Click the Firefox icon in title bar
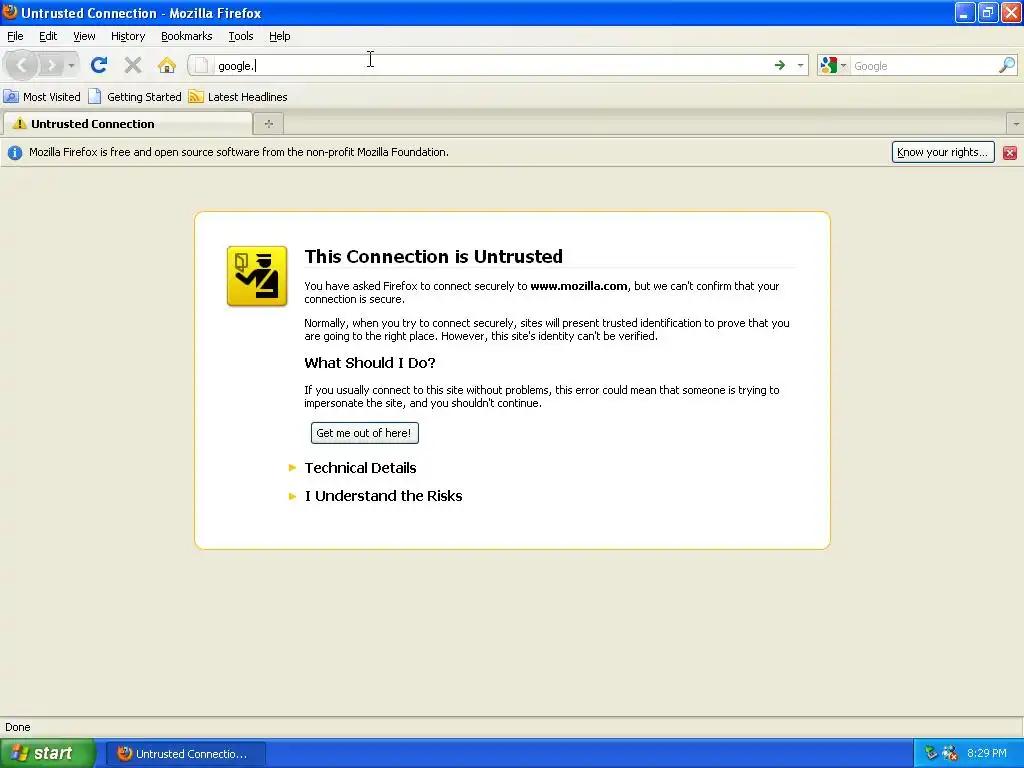The height and width of the screenshot is (768, 1024). tap(10, 12)
